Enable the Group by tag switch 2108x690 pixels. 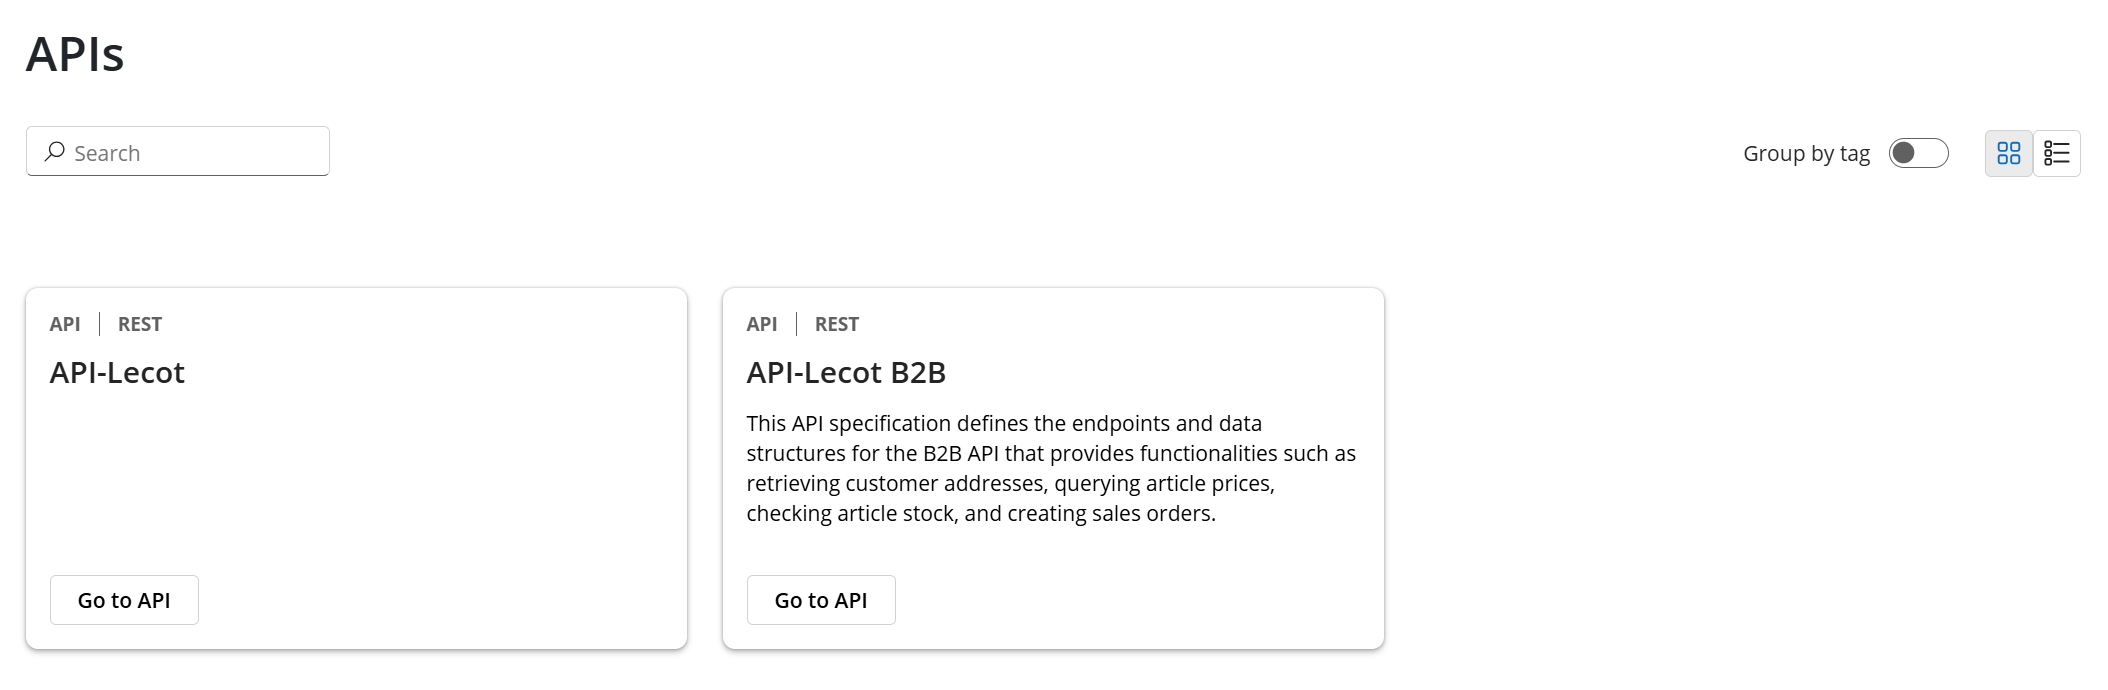point(1918,153)
